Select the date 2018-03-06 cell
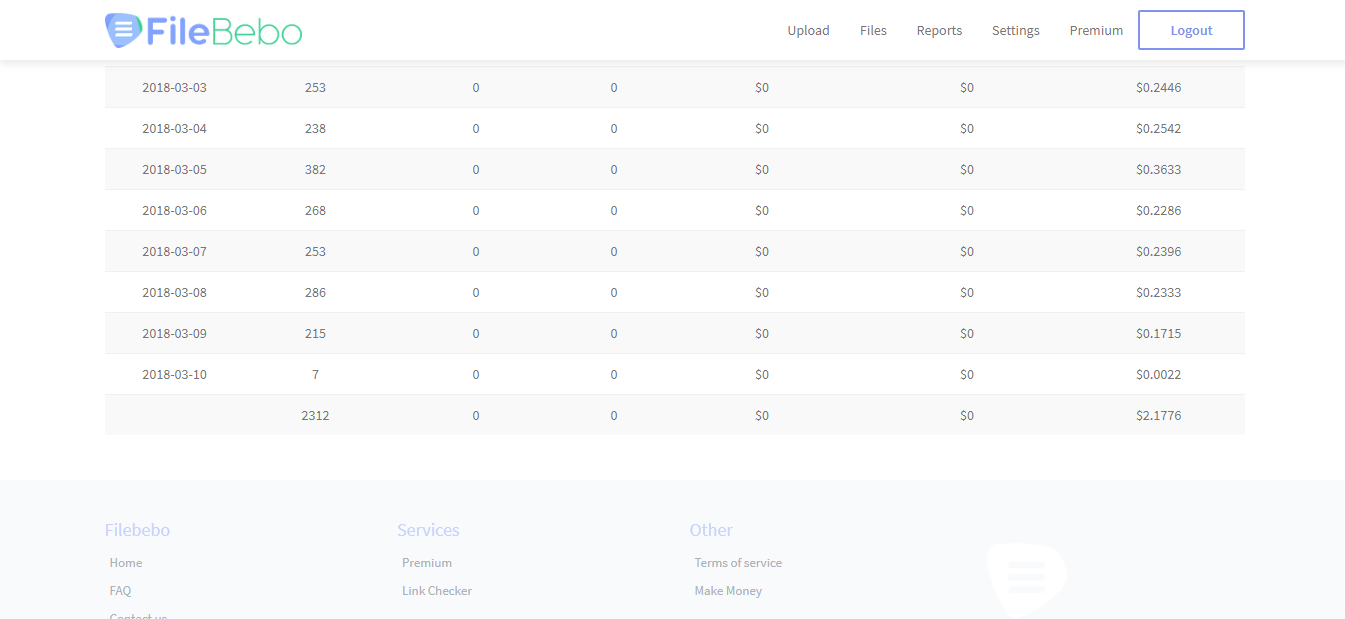This screenshot has height=619, width=1345. [x=174, y=210]
